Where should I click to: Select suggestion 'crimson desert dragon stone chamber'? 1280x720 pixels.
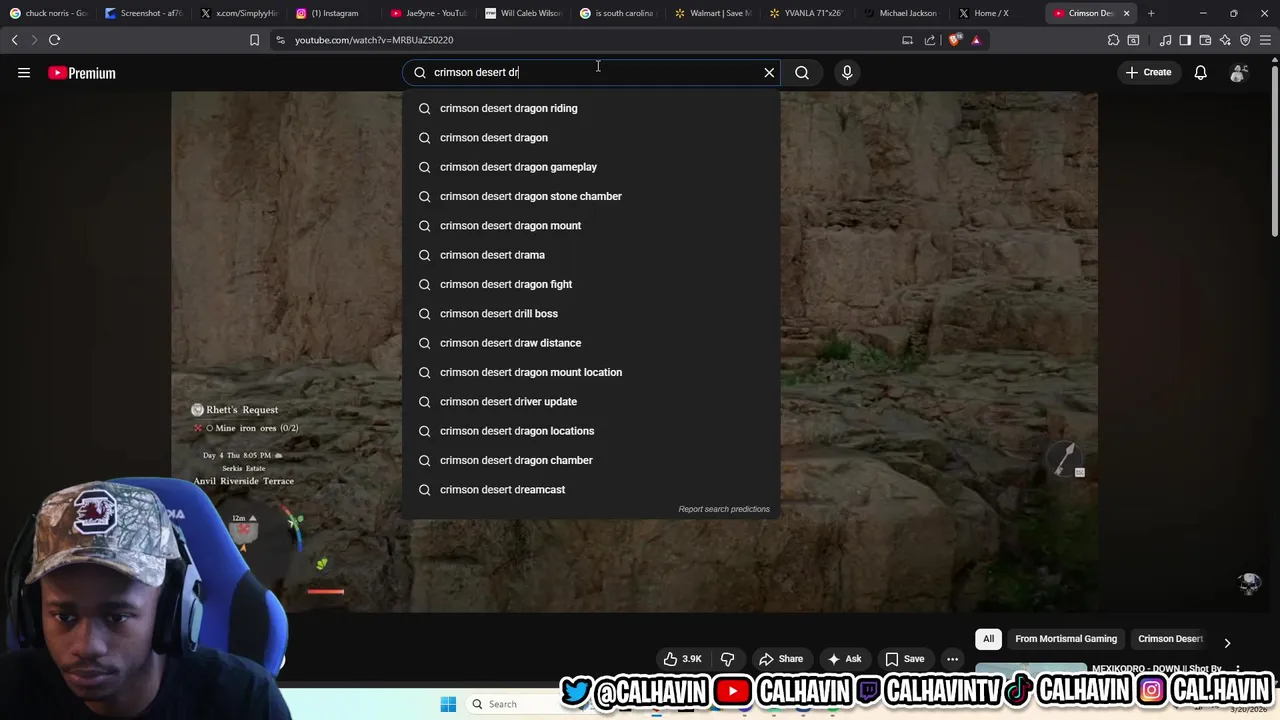[x=591, y=196]
